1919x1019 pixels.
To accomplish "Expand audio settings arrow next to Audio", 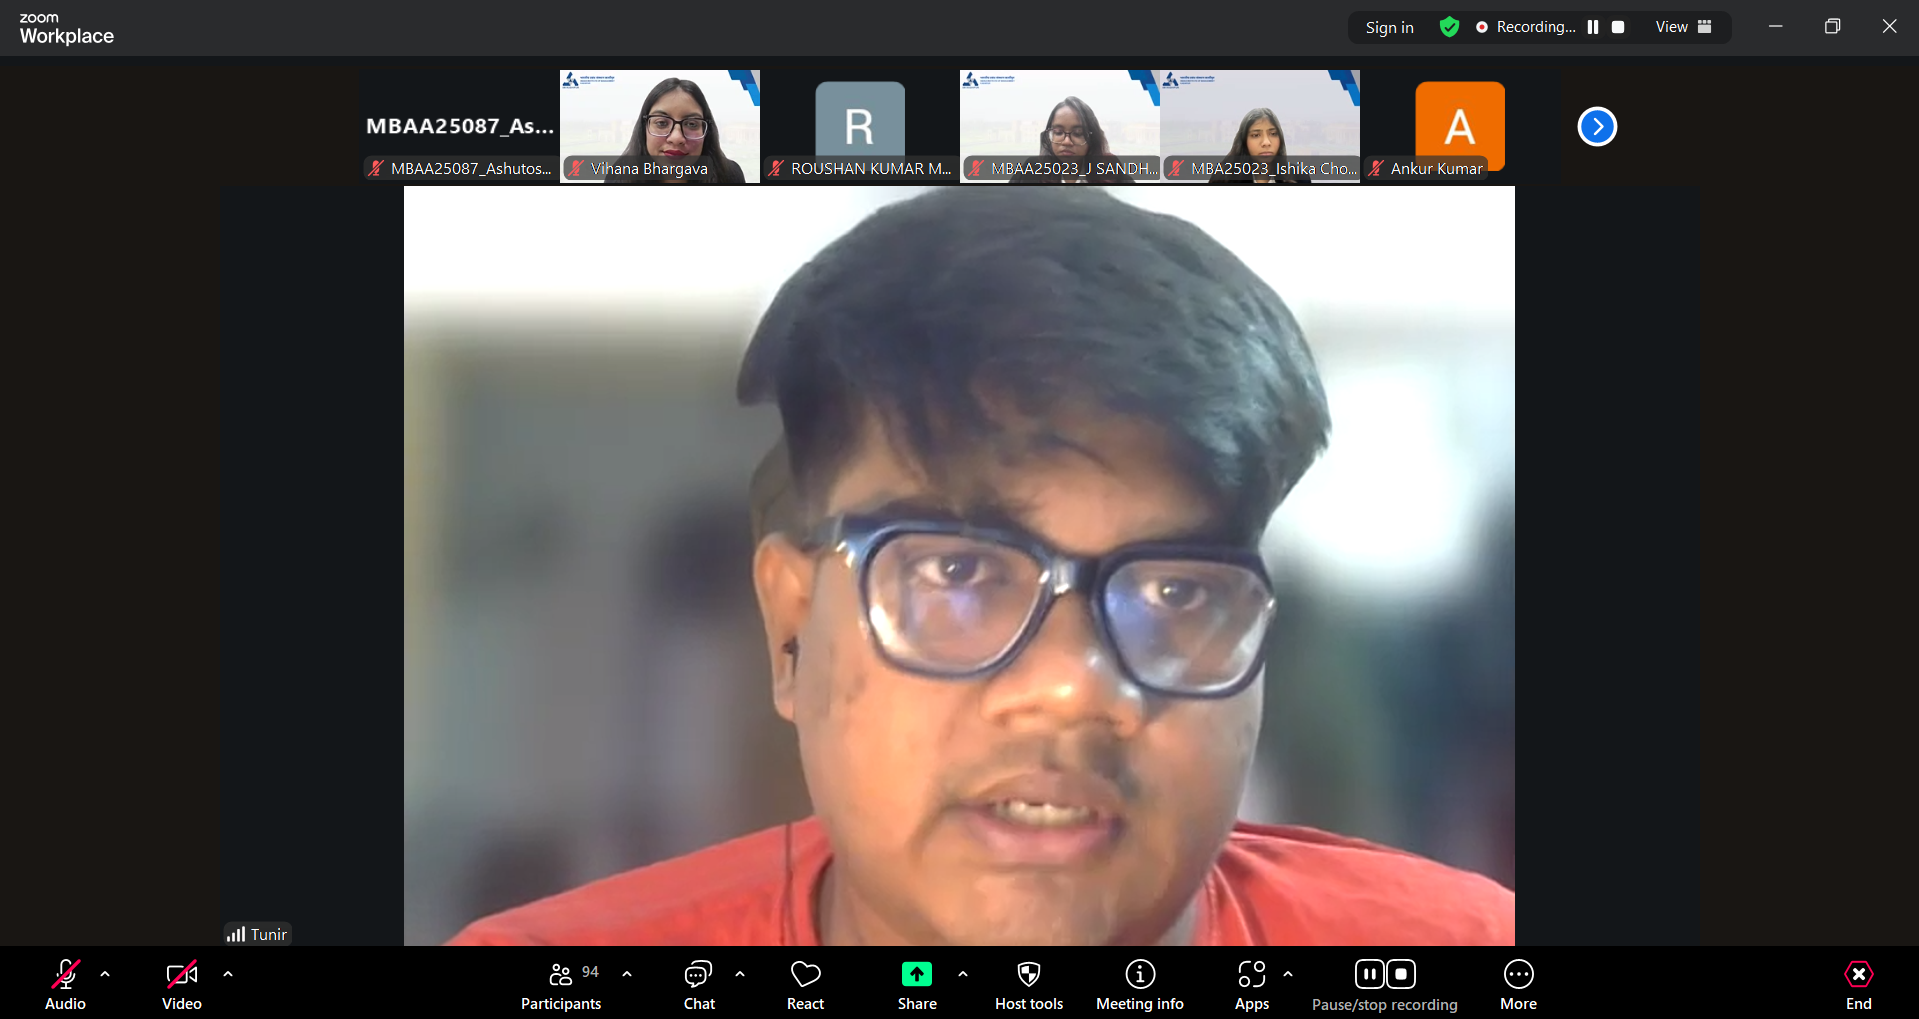I will (105, 973).
